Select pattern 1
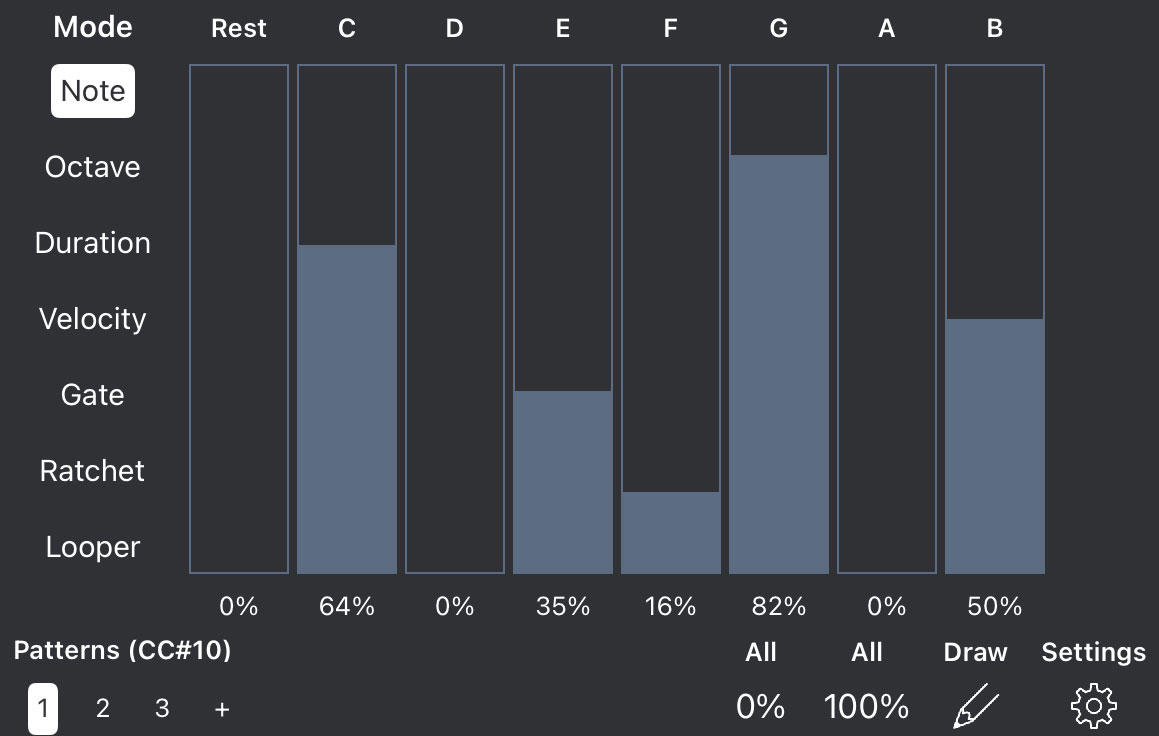This screenshot has width=1159, height=736. point(44,708)
